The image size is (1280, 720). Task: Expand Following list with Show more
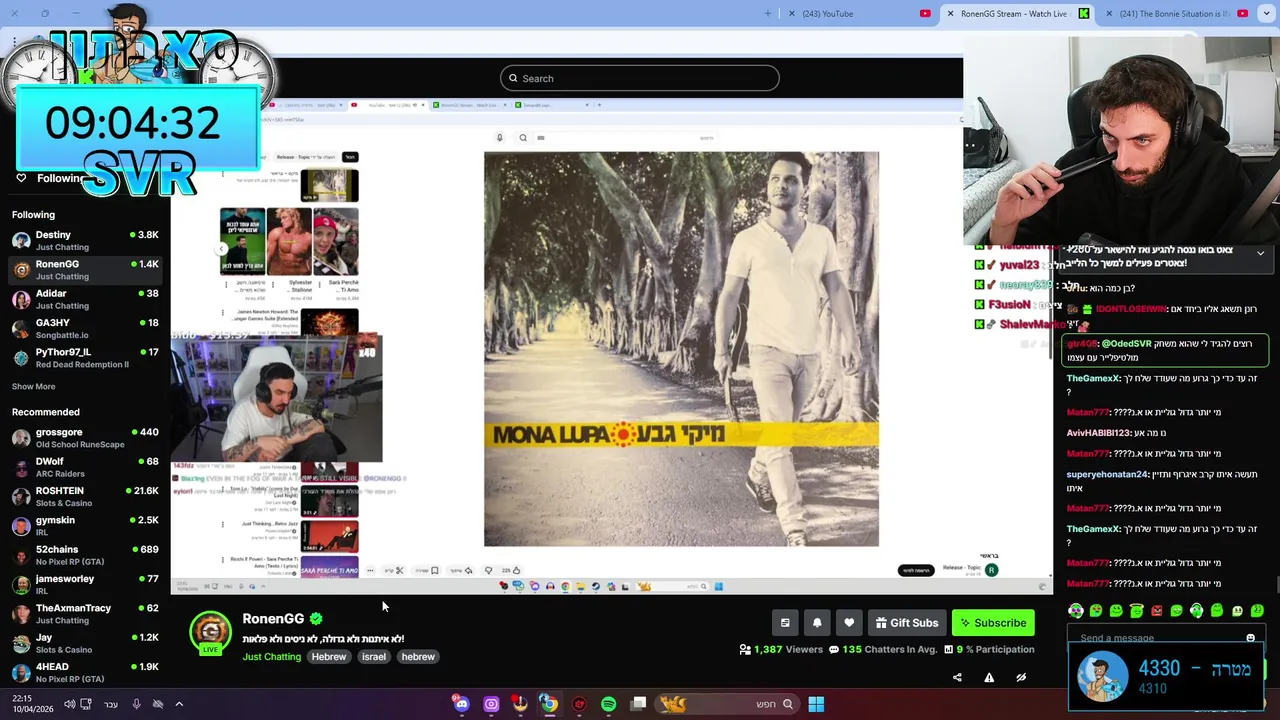[33, 386]
